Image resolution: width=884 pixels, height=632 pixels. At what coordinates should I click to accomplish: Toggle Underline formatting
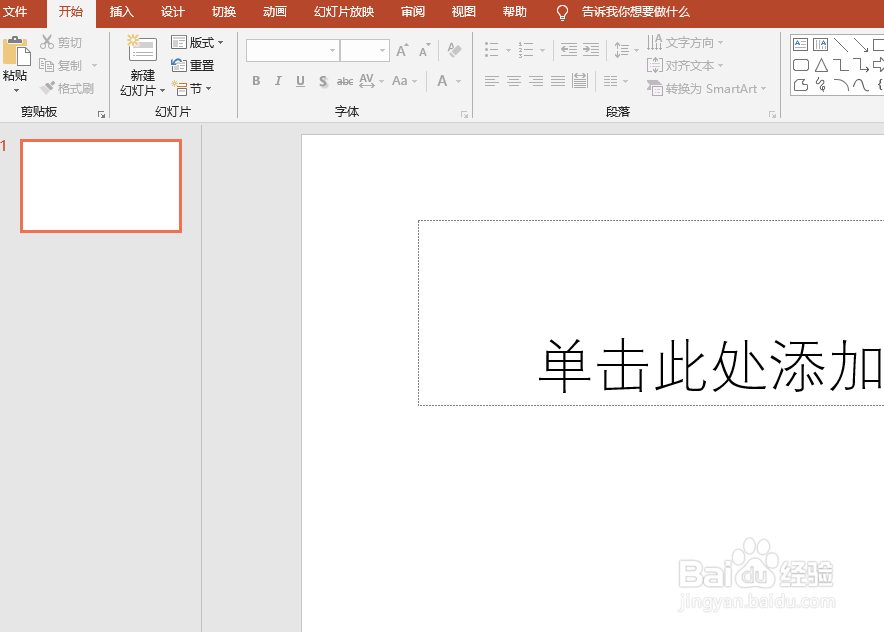pos(300,81)
